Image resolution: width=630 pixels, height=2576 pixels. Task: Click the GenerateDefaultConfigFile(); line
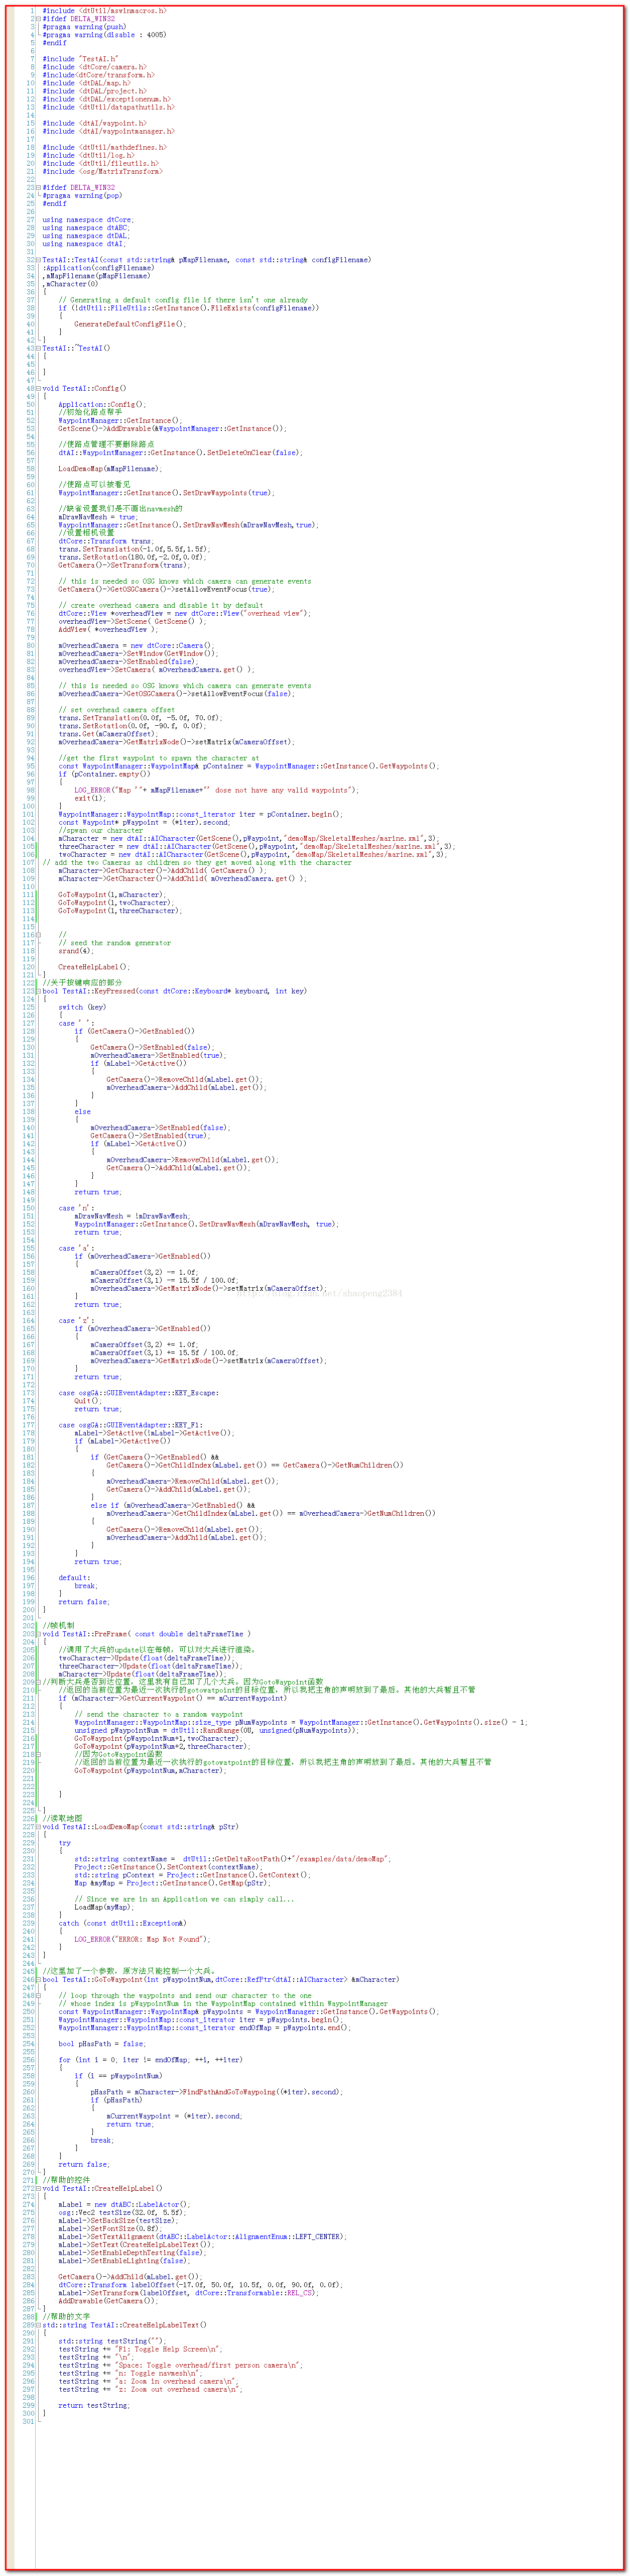[130, 324]
